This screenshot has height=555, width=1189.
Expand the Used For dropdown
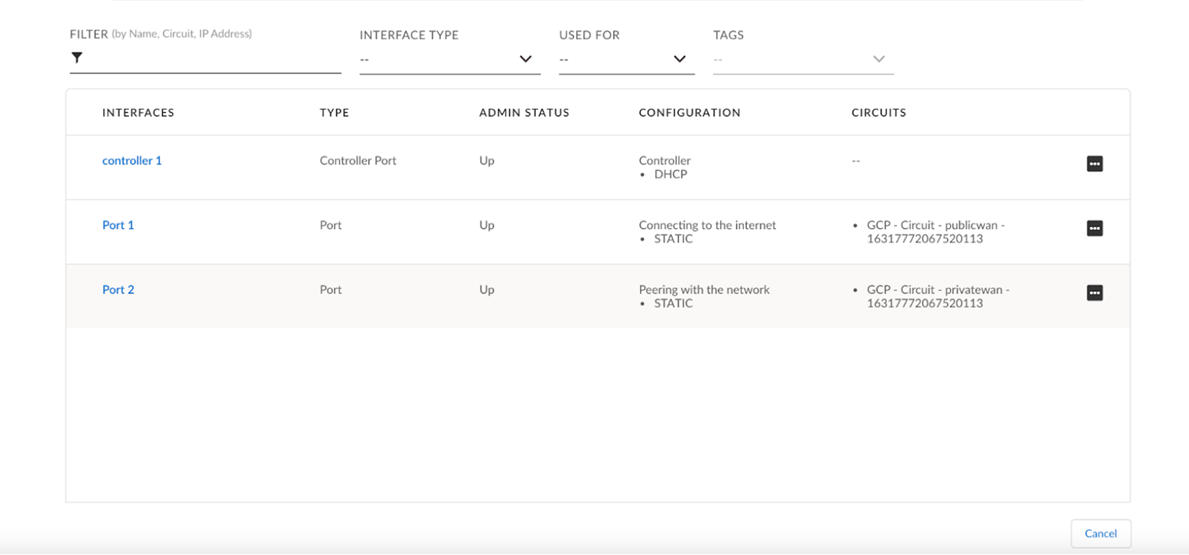(x=626, y=59)
